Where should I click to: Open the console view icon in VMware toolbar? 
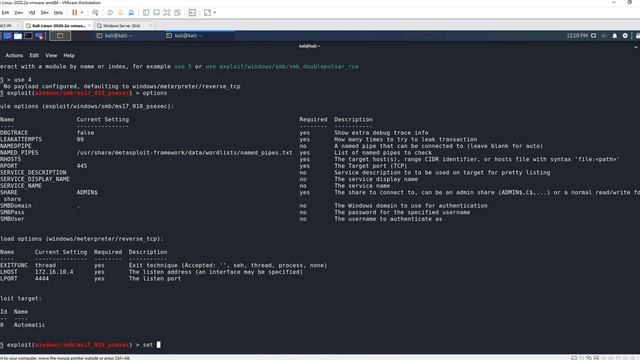(x=192, y=13)
